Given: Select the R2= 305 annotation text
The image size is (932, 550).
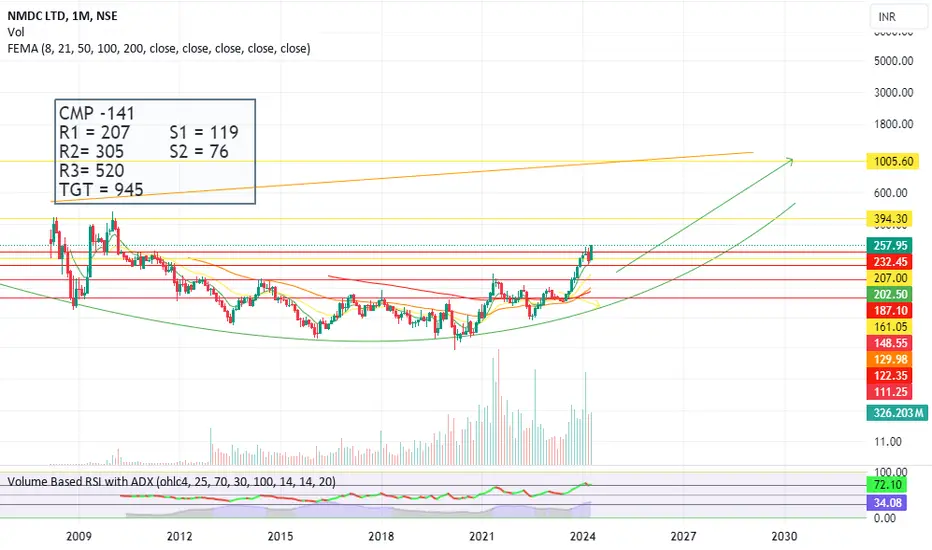Looking at the screenshot, I should coord(92,151).
